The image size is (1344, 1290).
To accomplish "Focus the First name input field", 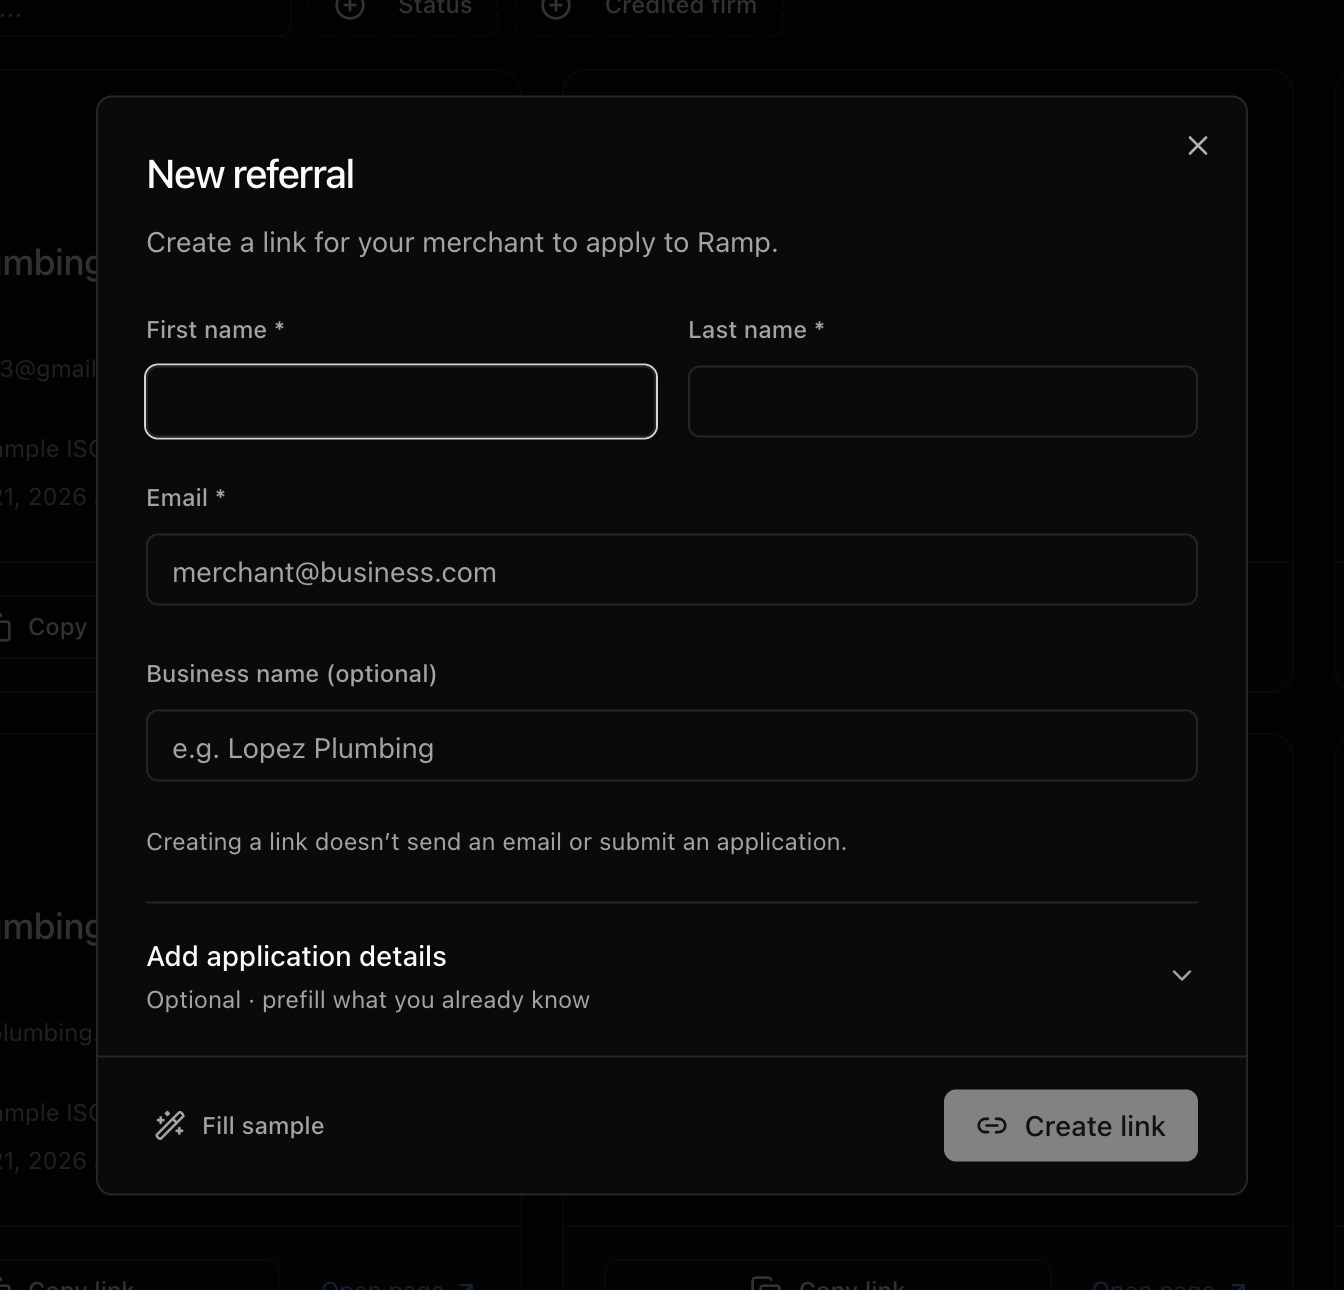I will point(401,401).
